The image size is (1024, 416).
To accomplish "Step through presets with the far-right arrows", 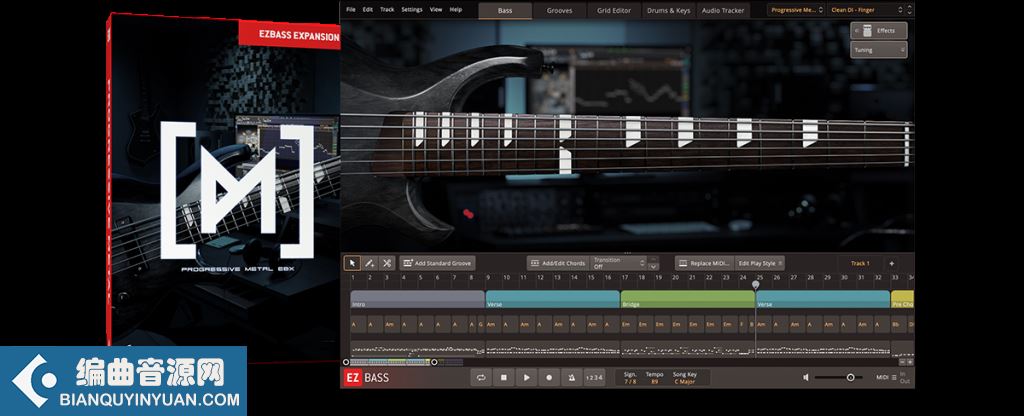I will pyautogui.click(x=910, y=10).
